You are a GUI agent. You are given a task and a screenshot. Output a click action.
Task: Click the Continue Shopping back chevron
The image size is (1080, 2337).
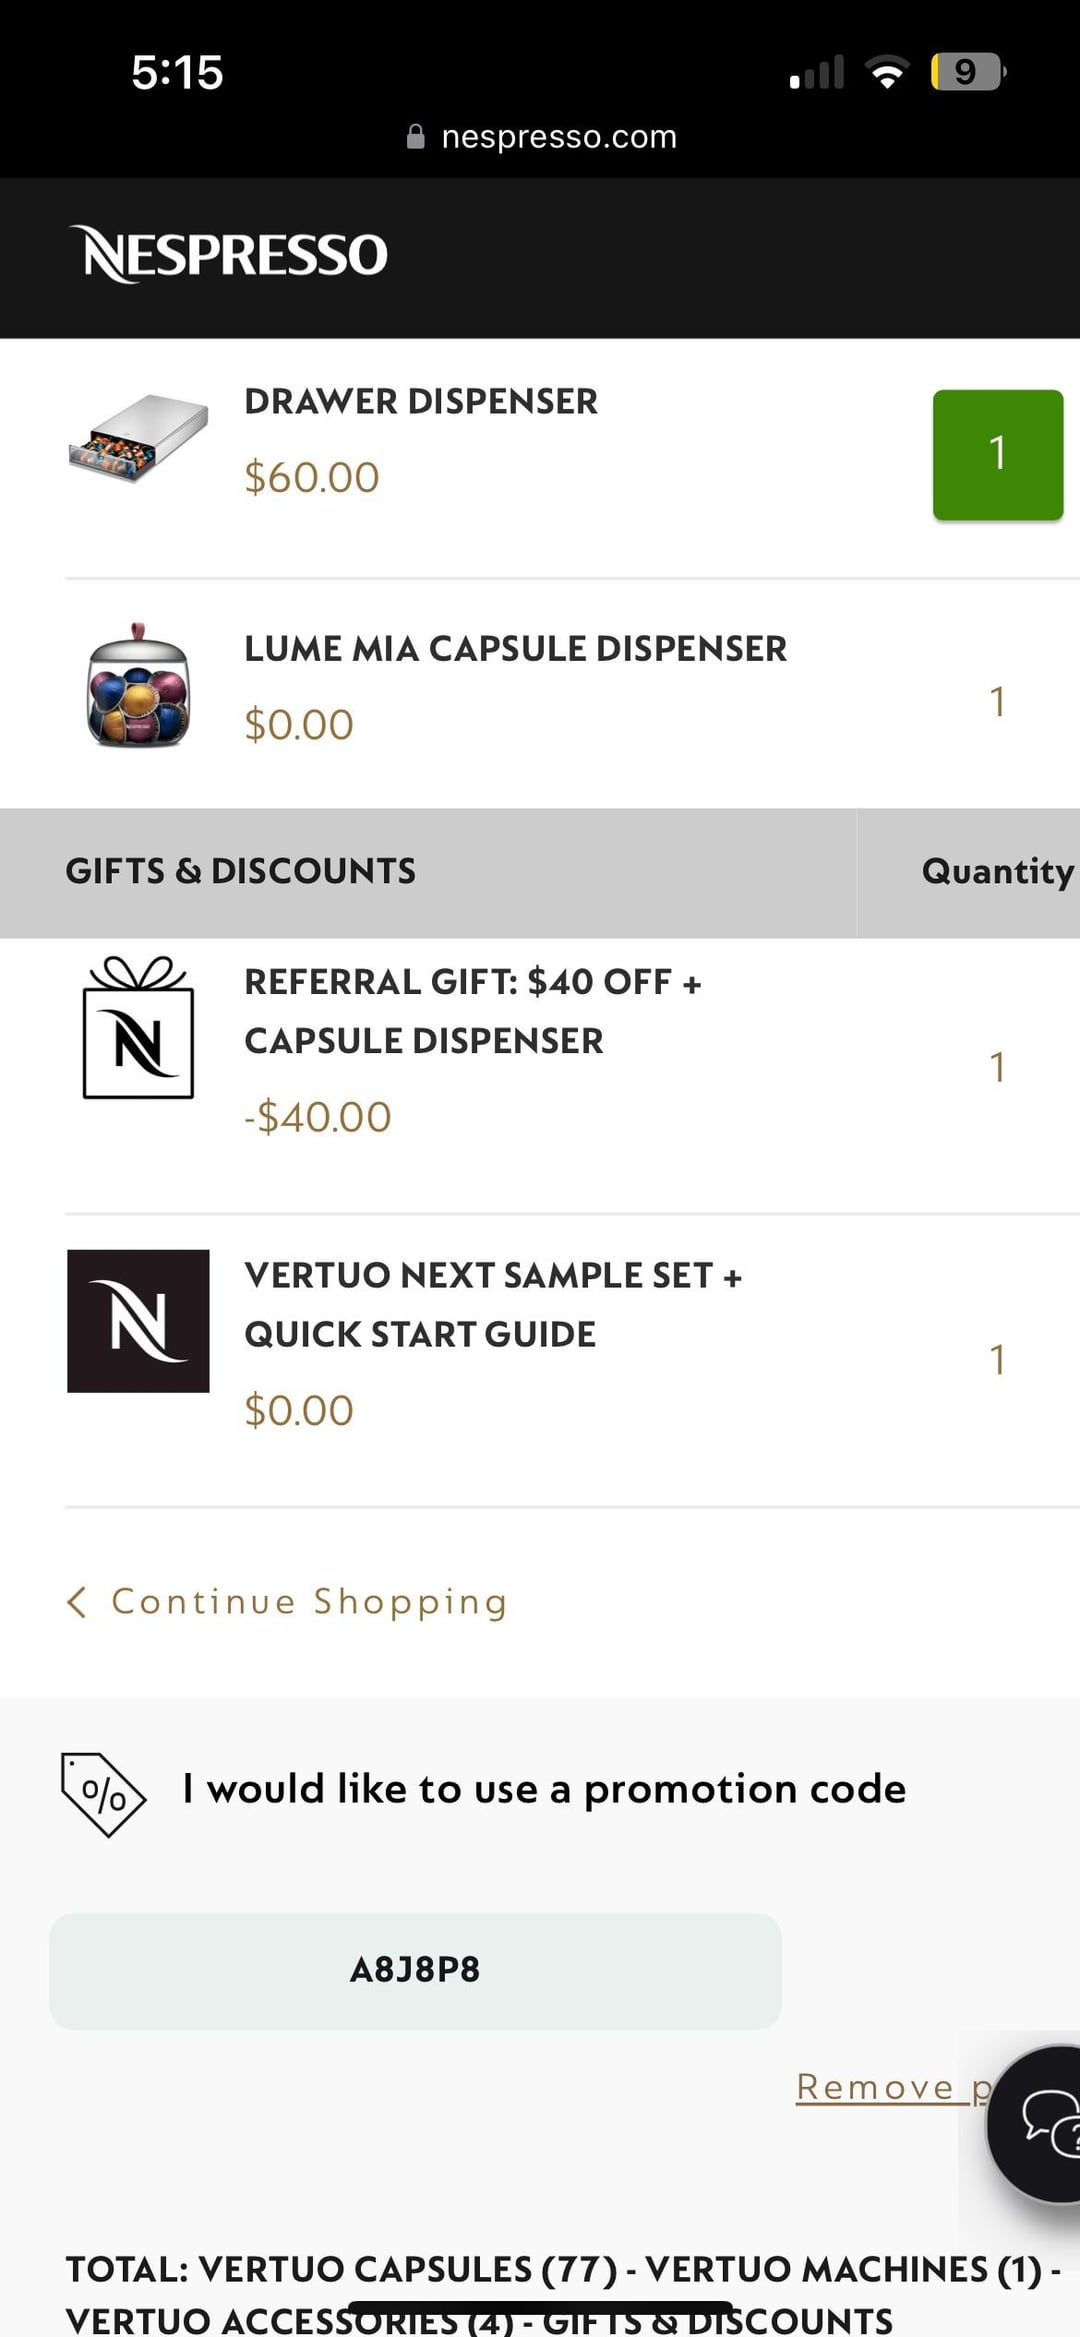pos(77,1601)
